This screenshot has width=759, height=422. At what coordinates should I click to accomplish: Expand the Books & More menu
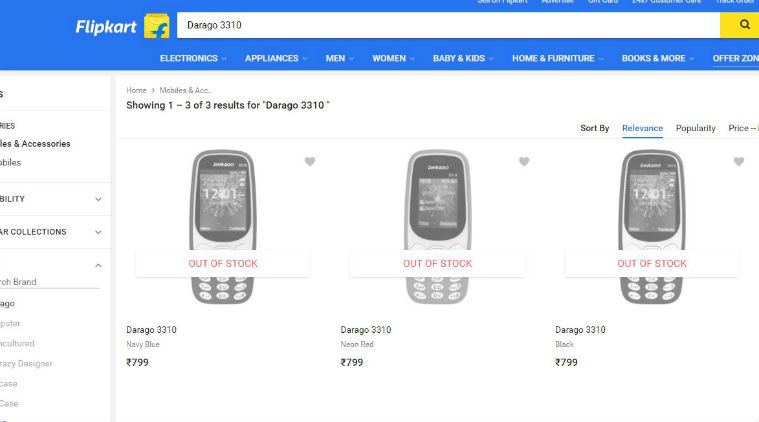[658, 58]
